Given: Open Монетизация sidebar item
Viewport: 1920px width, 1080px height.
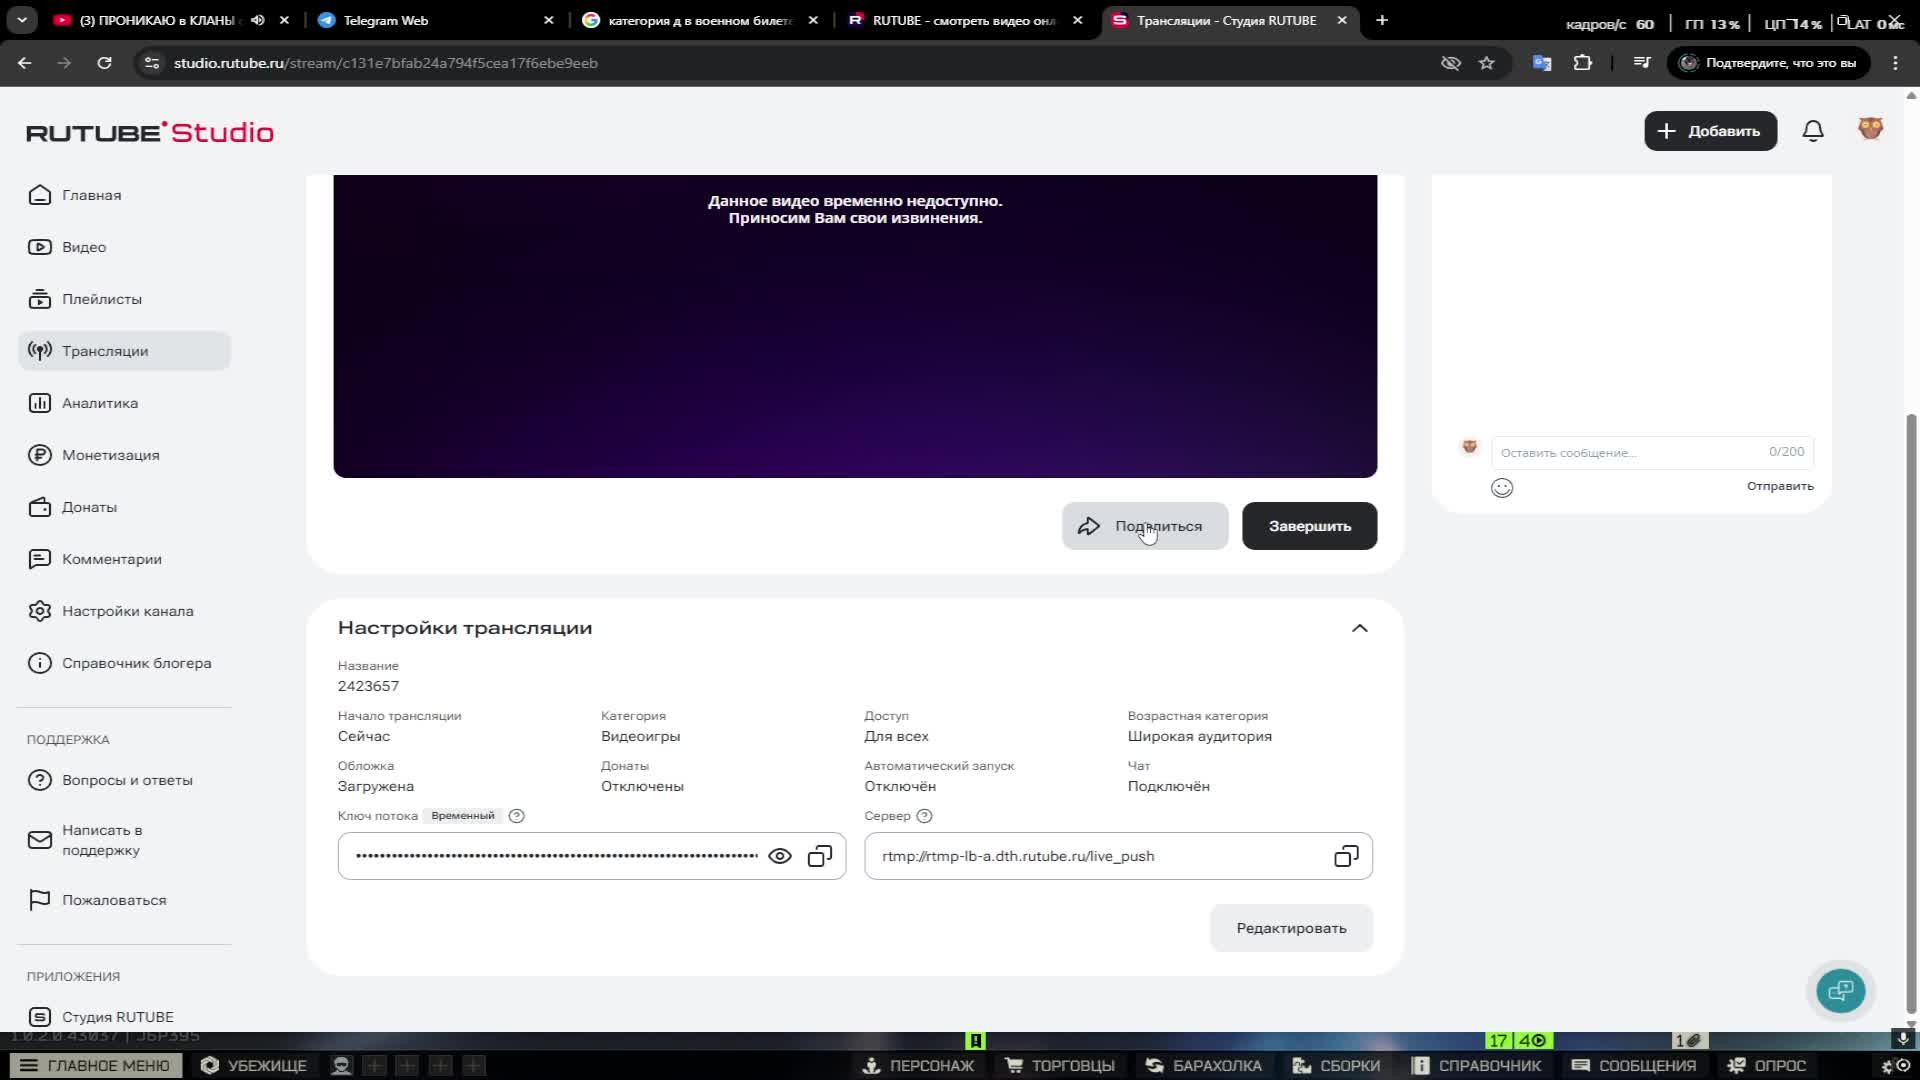Looking at the screenshot, I should tap(110, 455).
